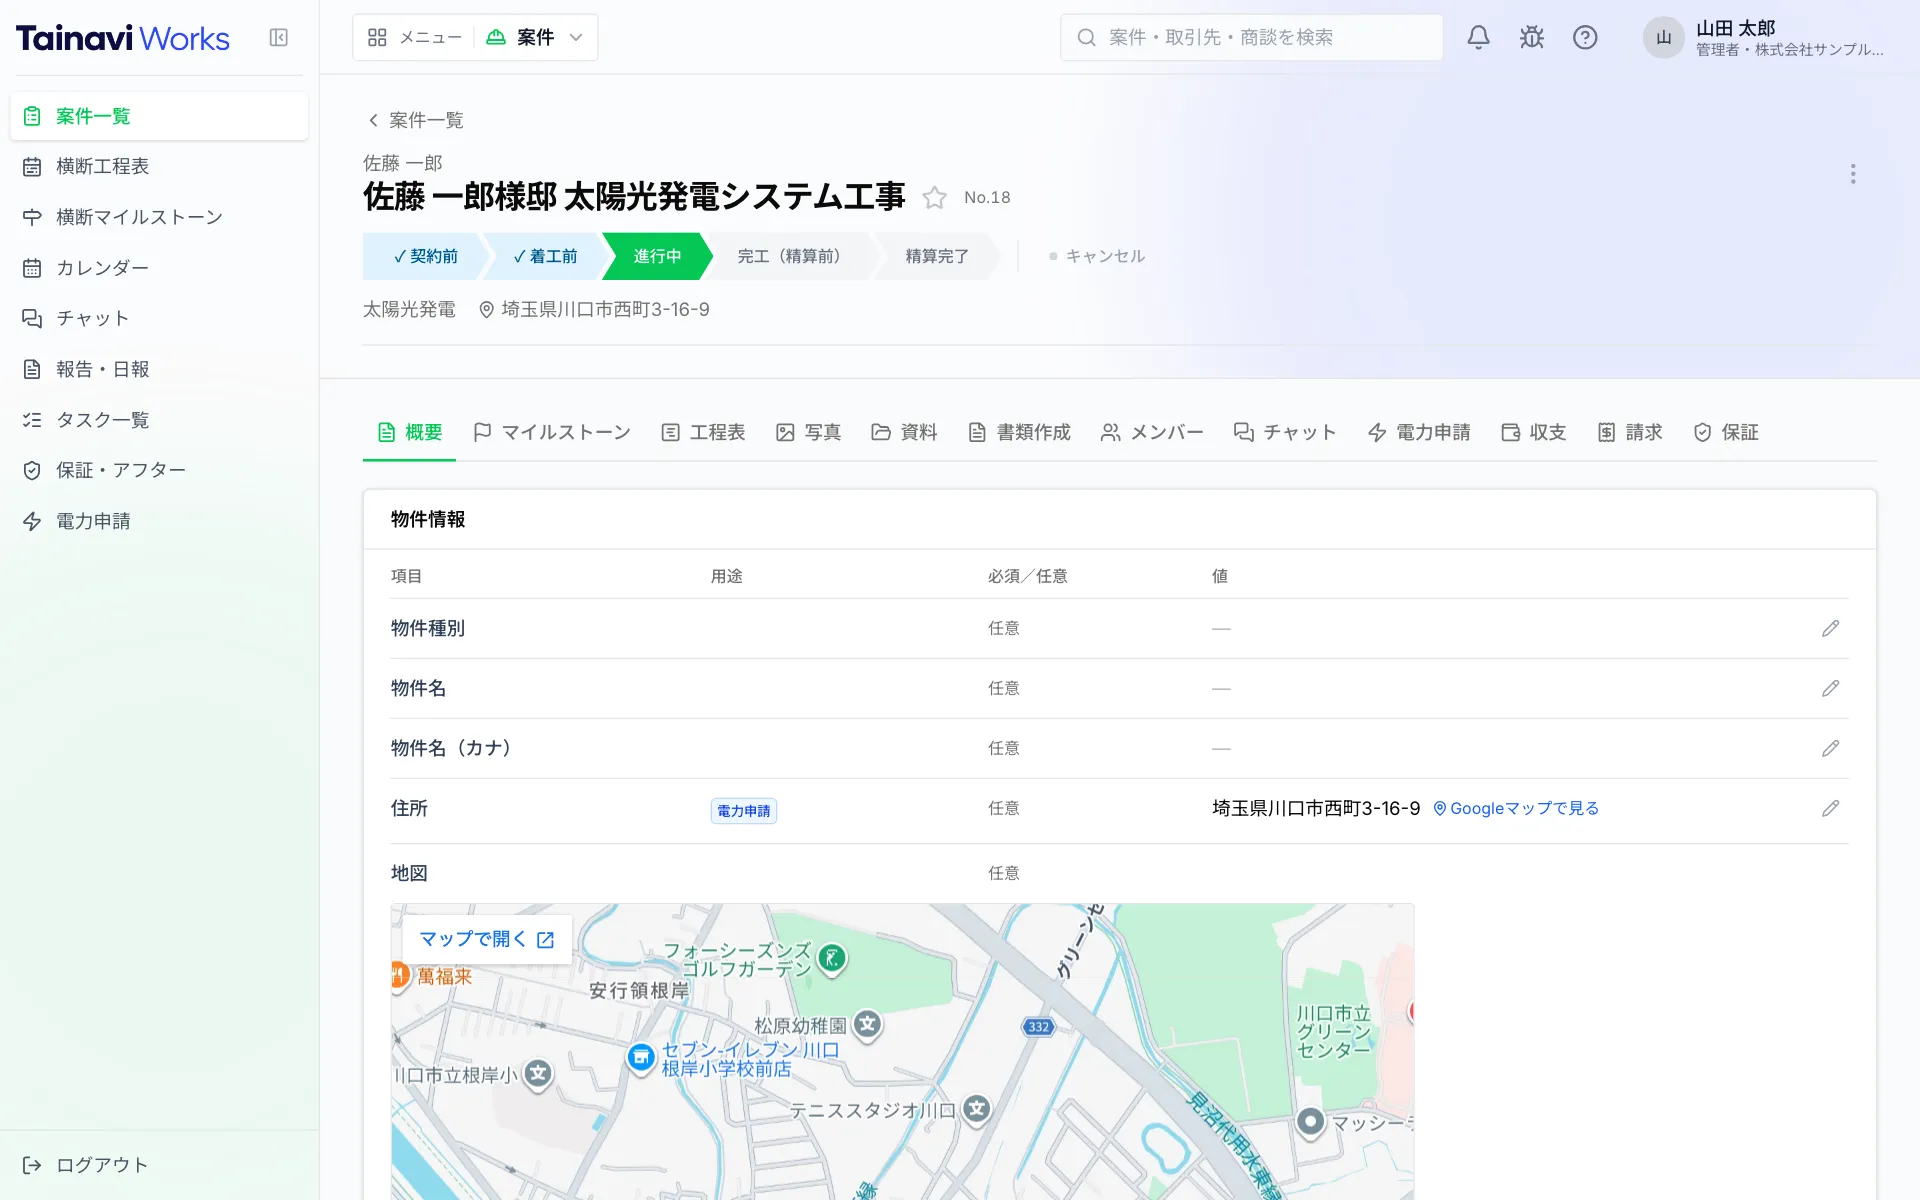Screen dimensions: 1920x1200
Task: Open 保証・アフター in the sidebar
Action: tap(159, 471)
